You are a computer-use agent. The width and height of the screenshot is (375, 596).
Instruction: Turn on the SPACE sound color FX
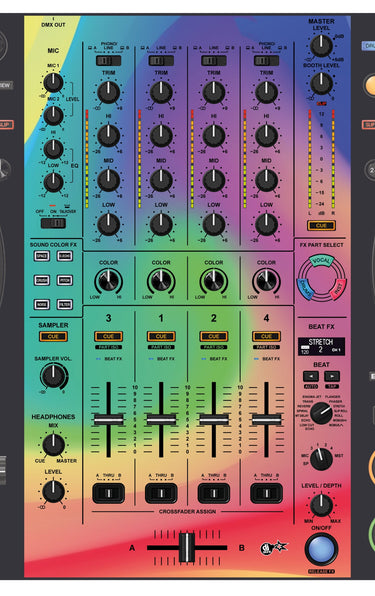(x=42, y=256)
